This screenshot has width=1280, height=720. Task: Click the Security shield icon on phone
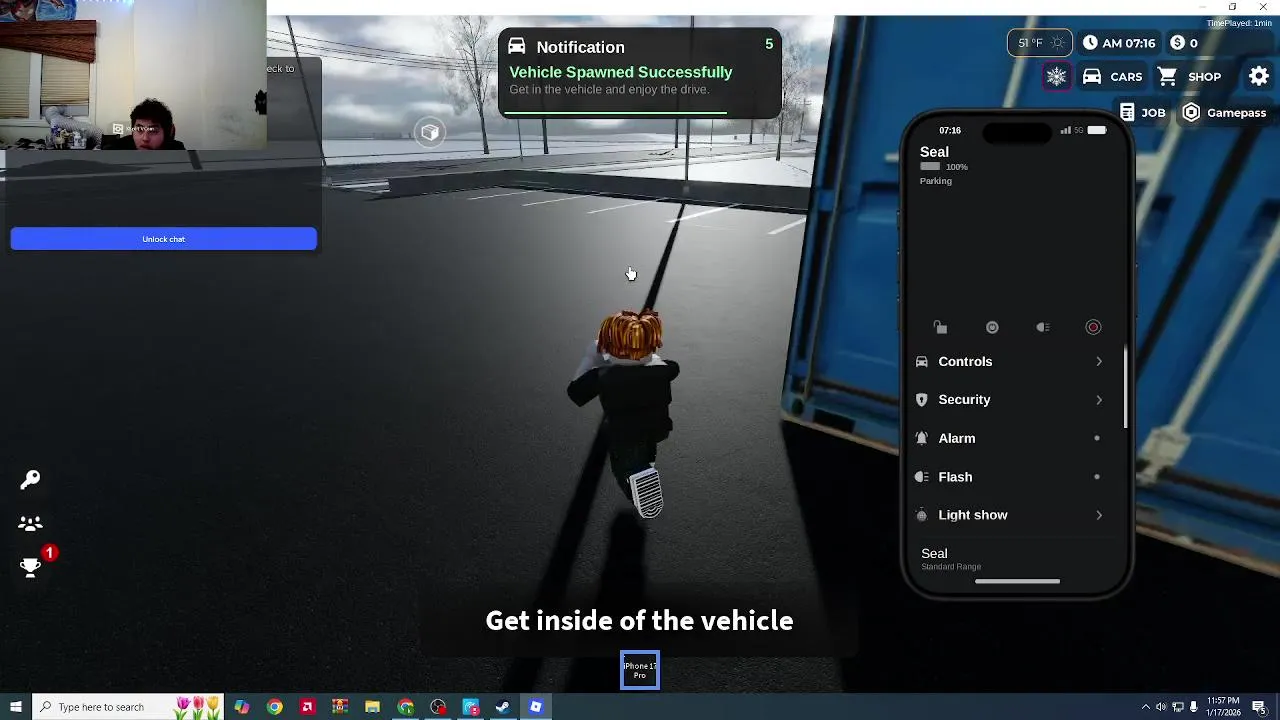(922, 400)
